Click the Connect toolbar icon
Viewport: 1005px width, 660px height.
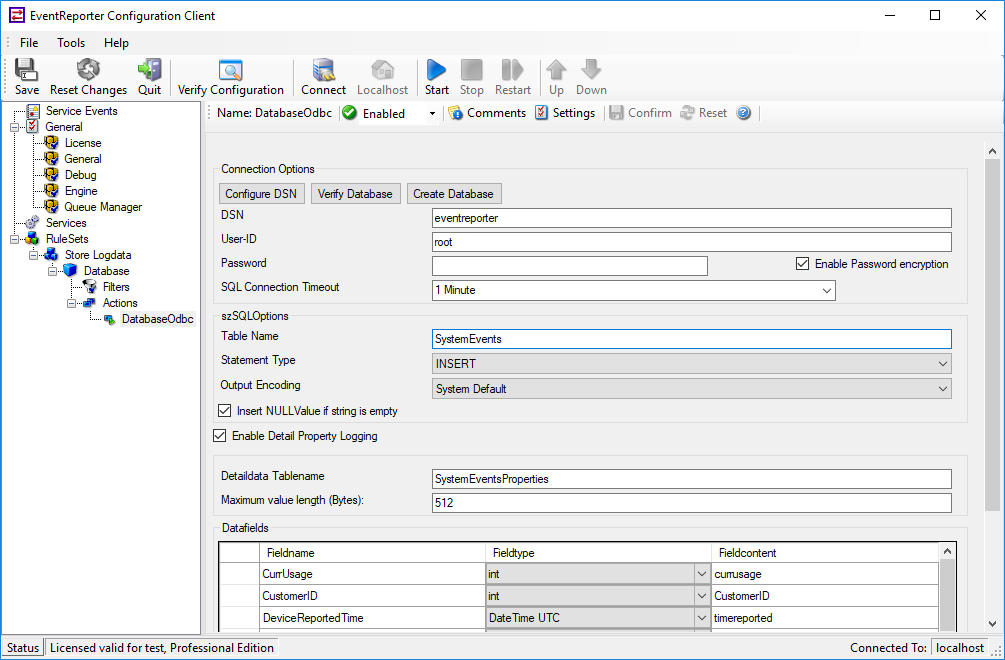(x=324, y=69)
